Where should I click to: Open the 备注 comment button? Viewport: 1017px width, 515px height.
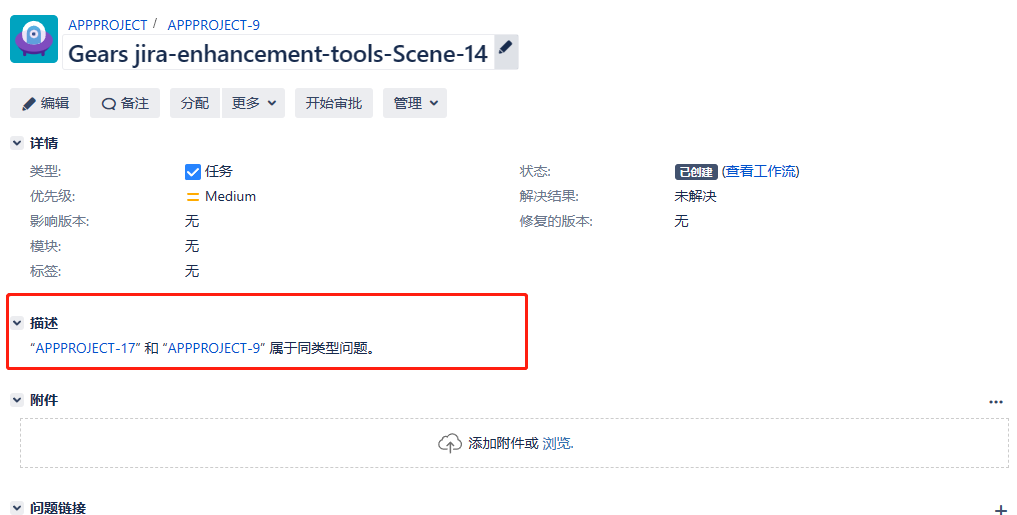click(x=125, y=103)
